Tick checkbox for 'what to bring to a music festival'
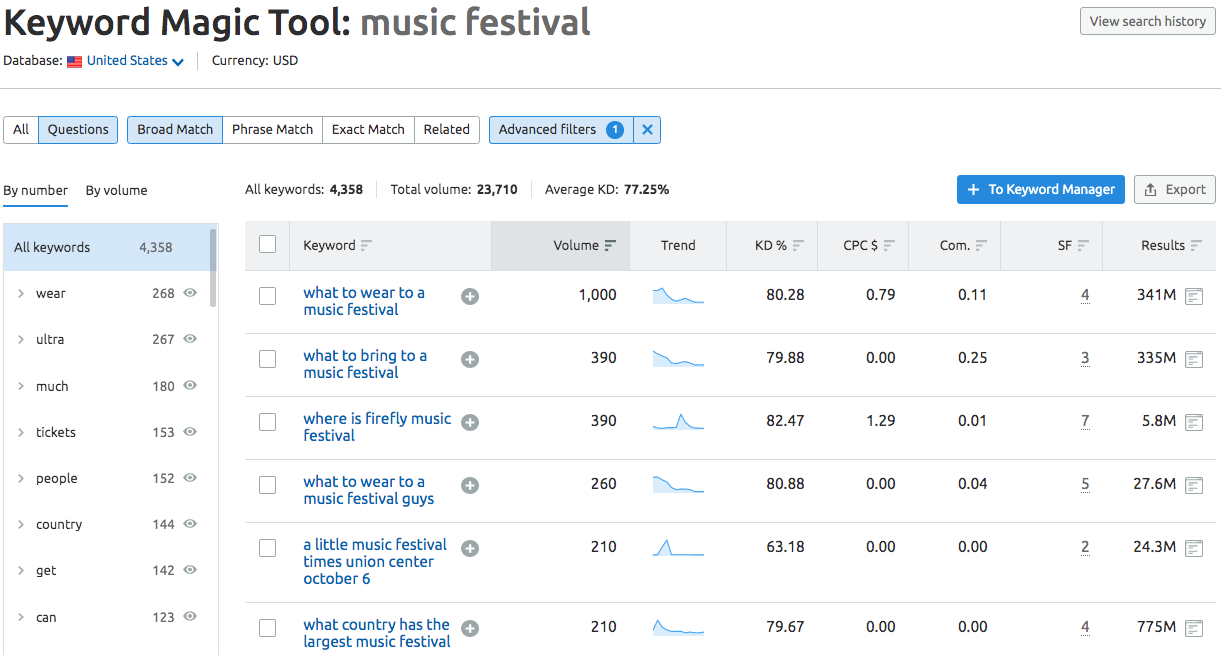This screenshot has height=655, width=1221. [x=267, y=359]
